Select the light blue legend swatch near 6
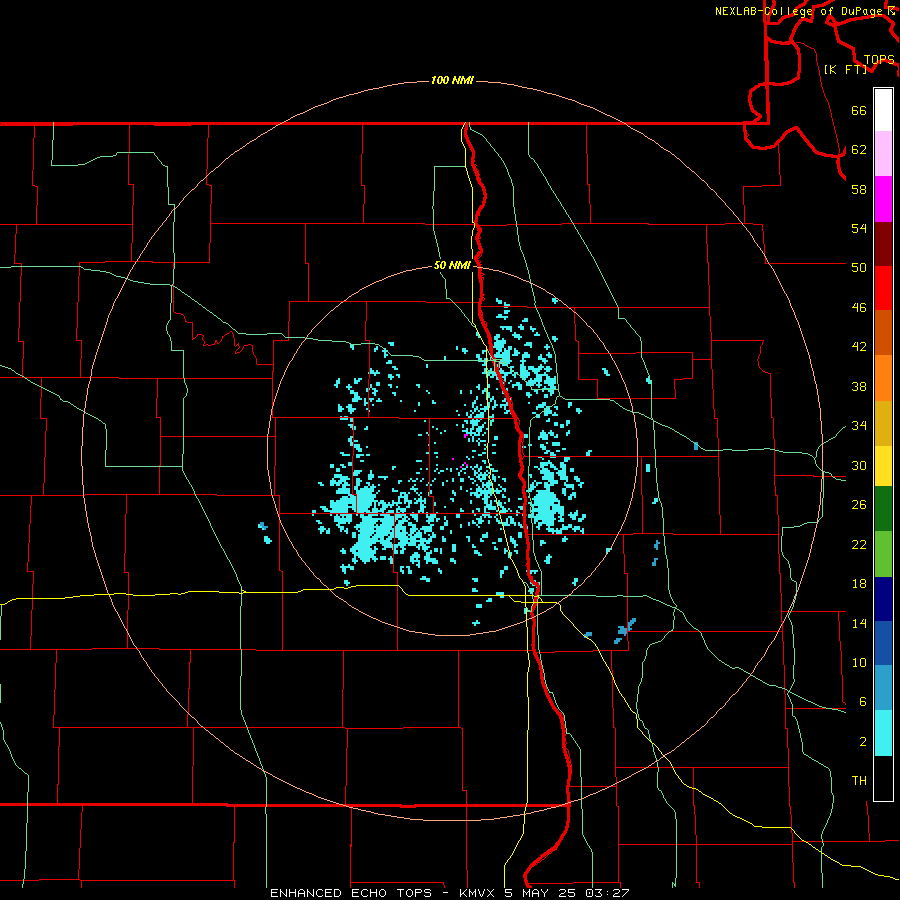The image size is (900, 900). (x=883, y=687)
